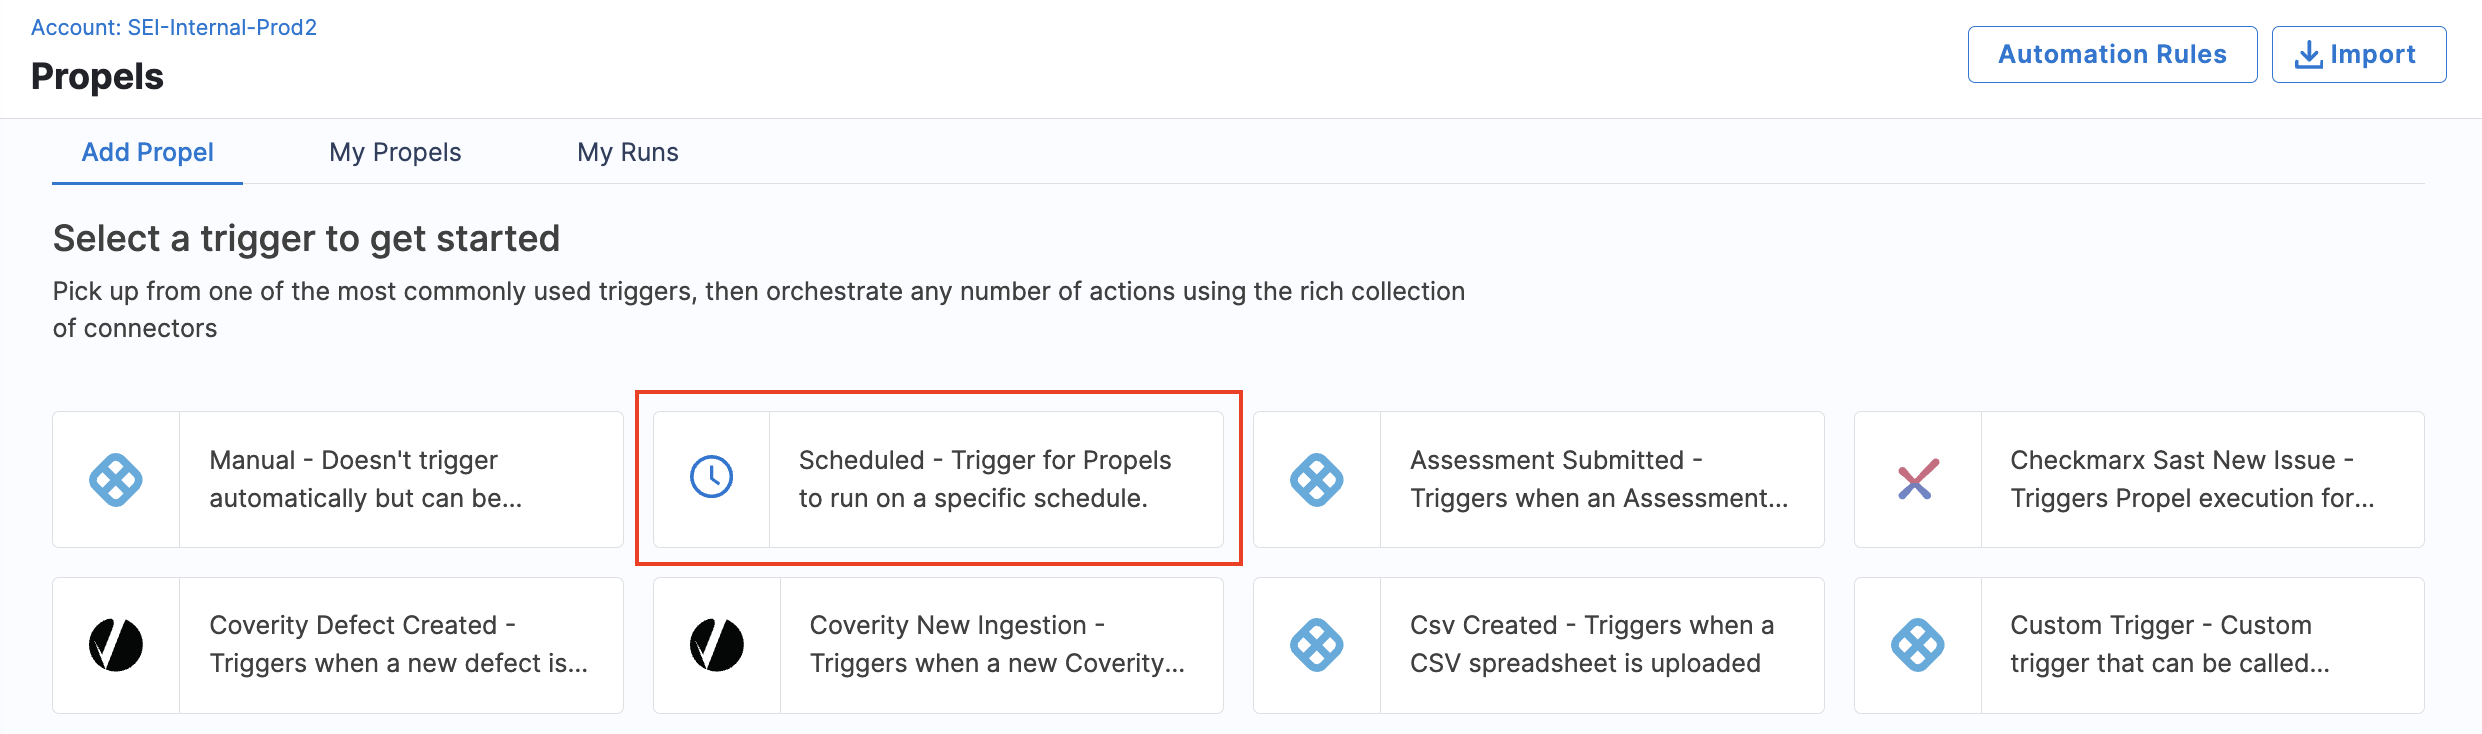2482x734 pixels.
Task: Click the Import button
Action: point(2359,54)
